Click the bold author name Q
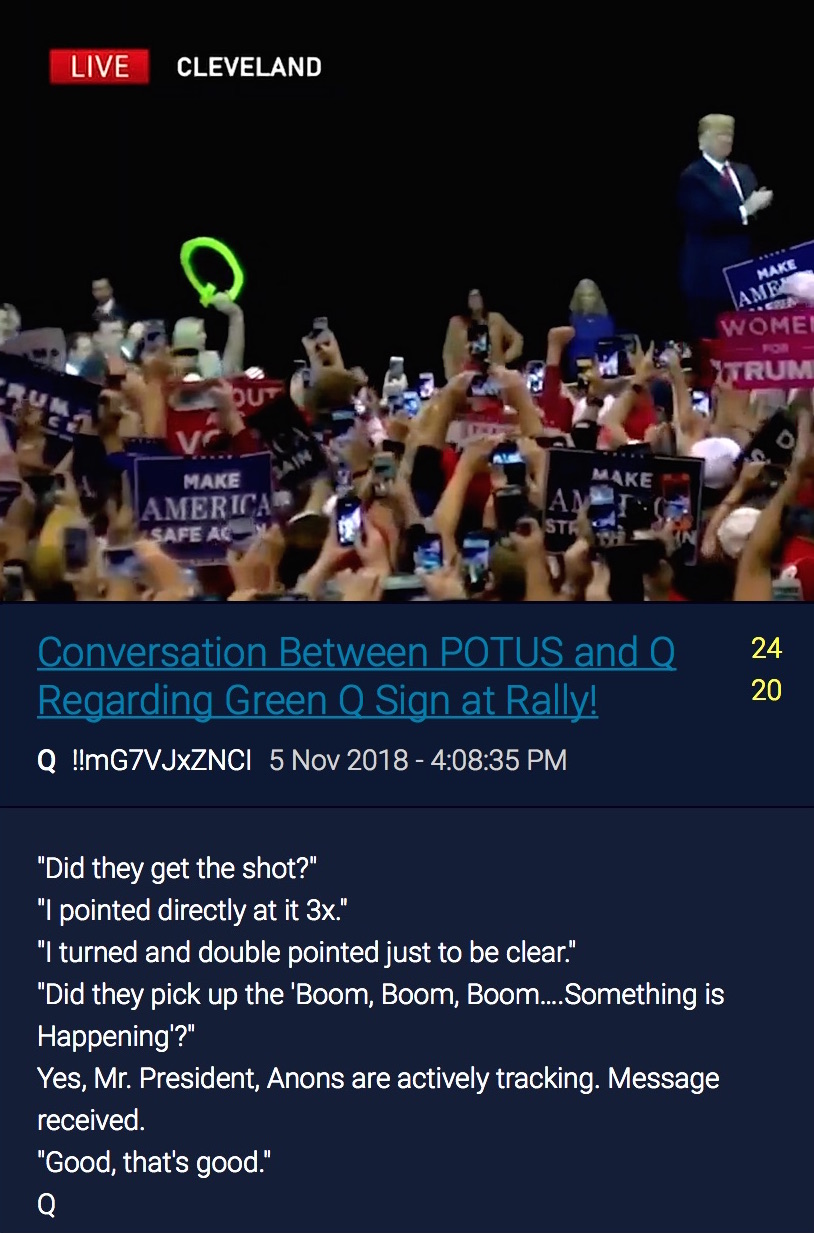Viewport: 814px width, 1233px height. click(x=46, y=761)
